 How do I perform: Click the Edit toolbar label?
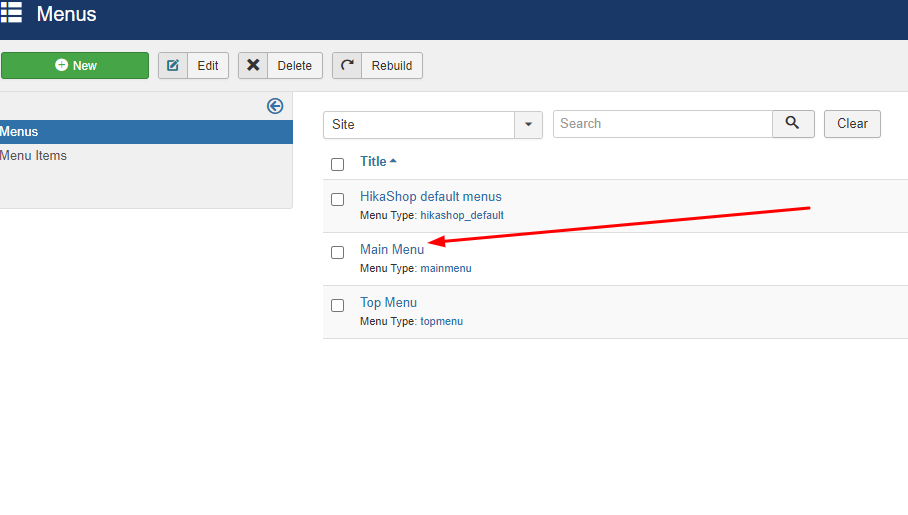pos(207,65)
